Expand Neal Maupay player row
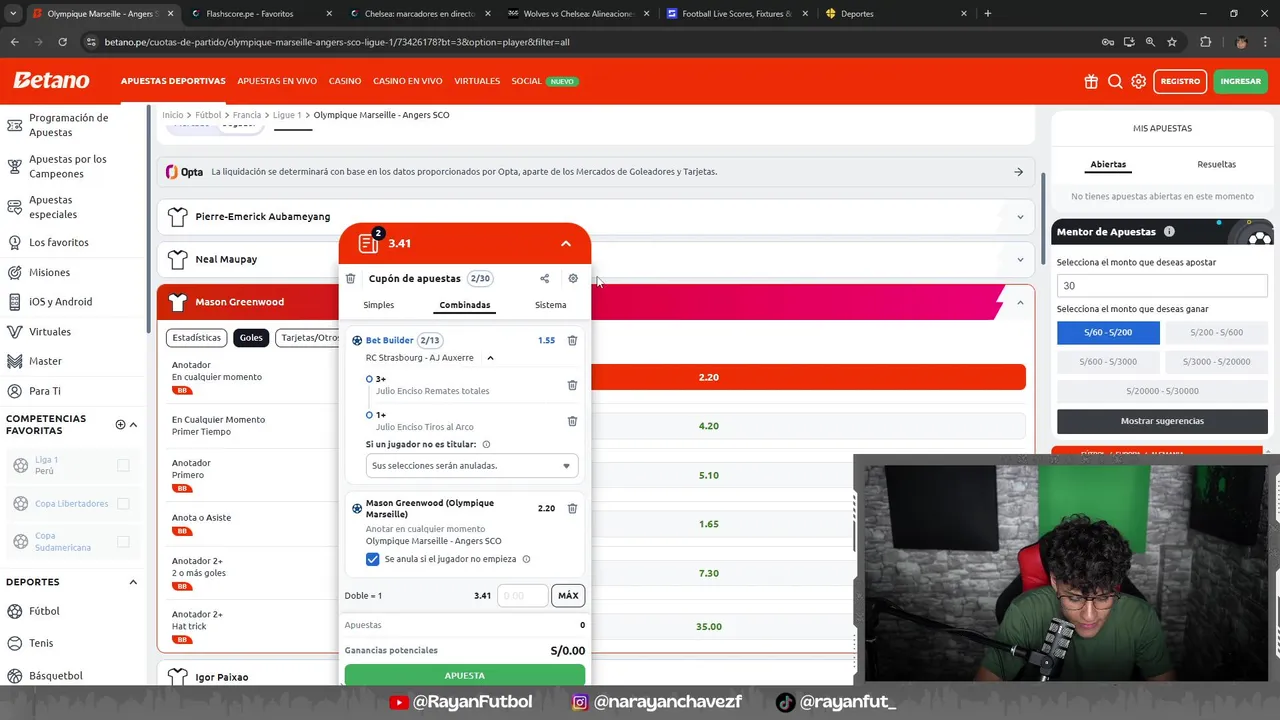Image resolution: width=1280 pixels, height=720 pixels. 1020,260
